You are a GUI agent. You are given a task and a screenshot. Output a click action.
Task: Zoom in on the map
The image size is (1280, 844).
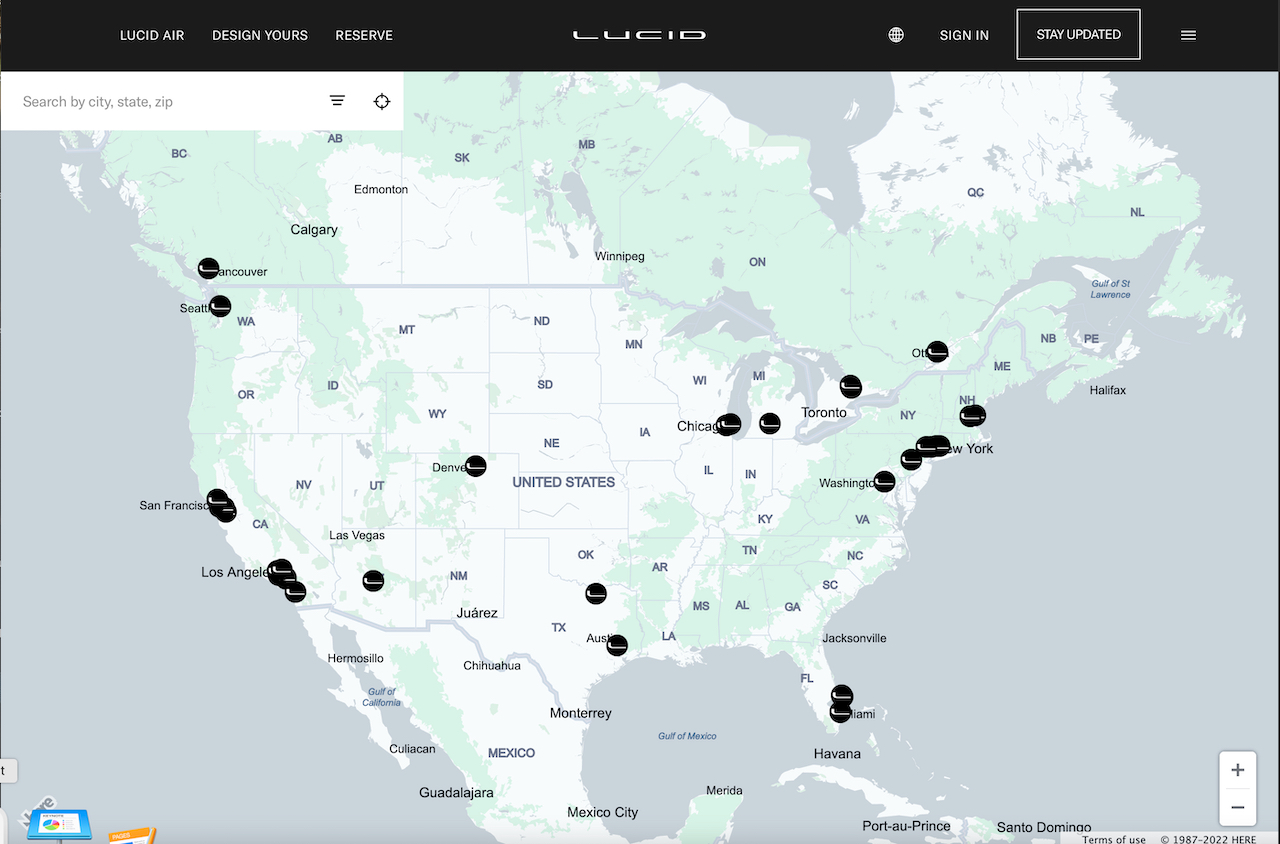tap(1238, 770)
